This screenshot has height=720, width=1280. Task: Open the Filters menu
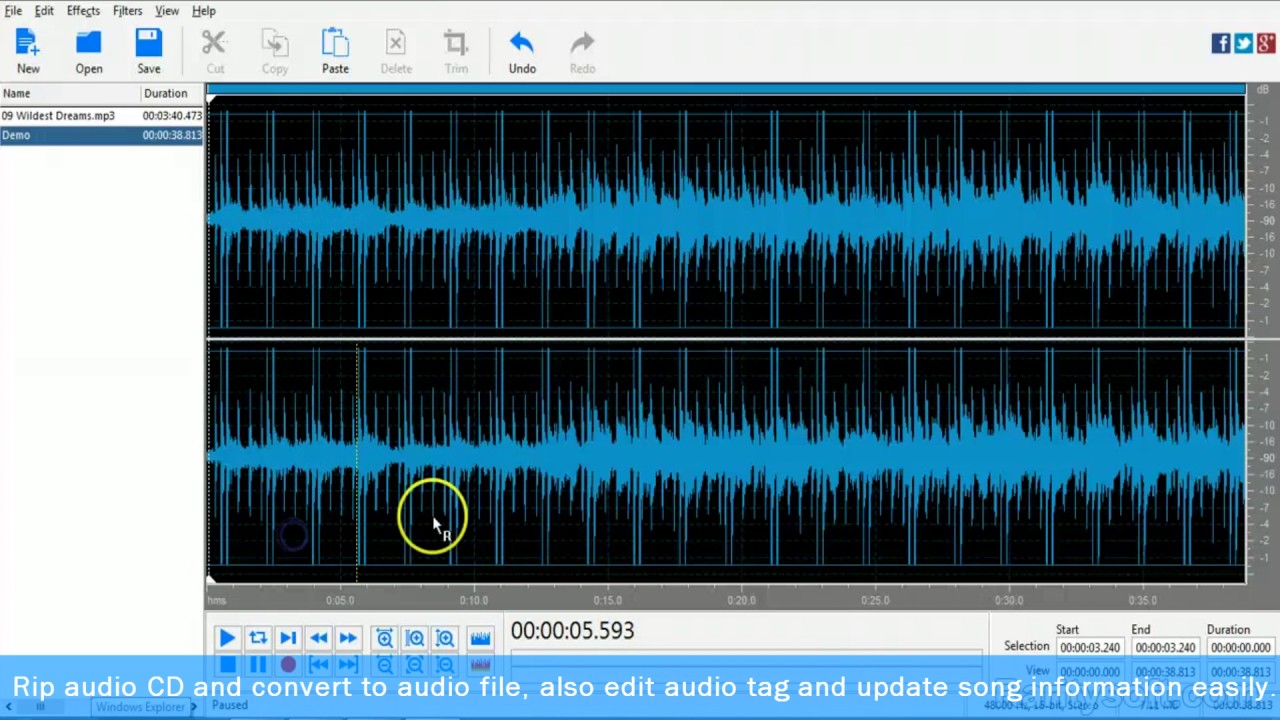[127, 11]
